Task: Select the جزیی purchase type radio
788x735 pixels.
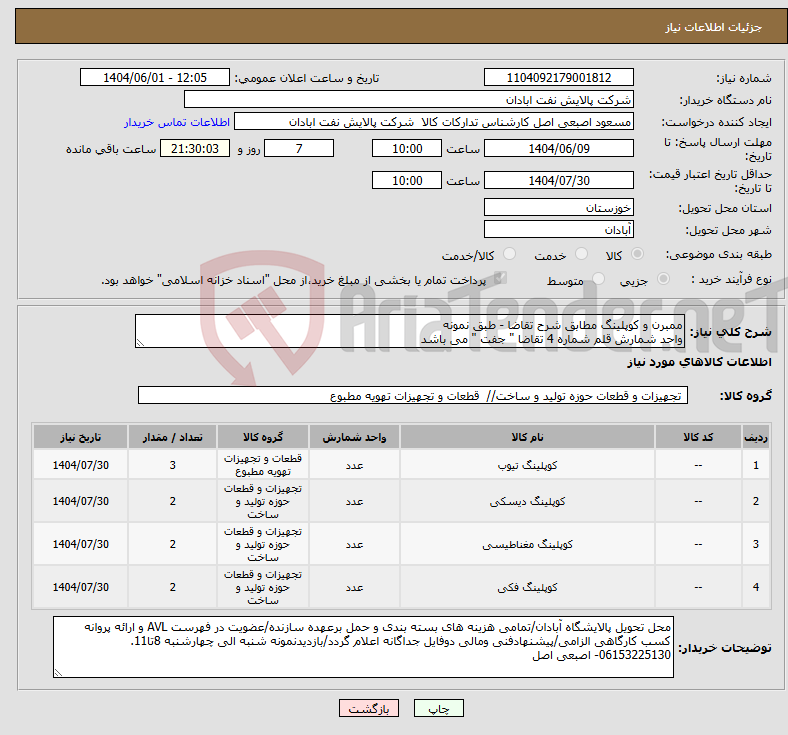Action: click(x=663, y=279)
